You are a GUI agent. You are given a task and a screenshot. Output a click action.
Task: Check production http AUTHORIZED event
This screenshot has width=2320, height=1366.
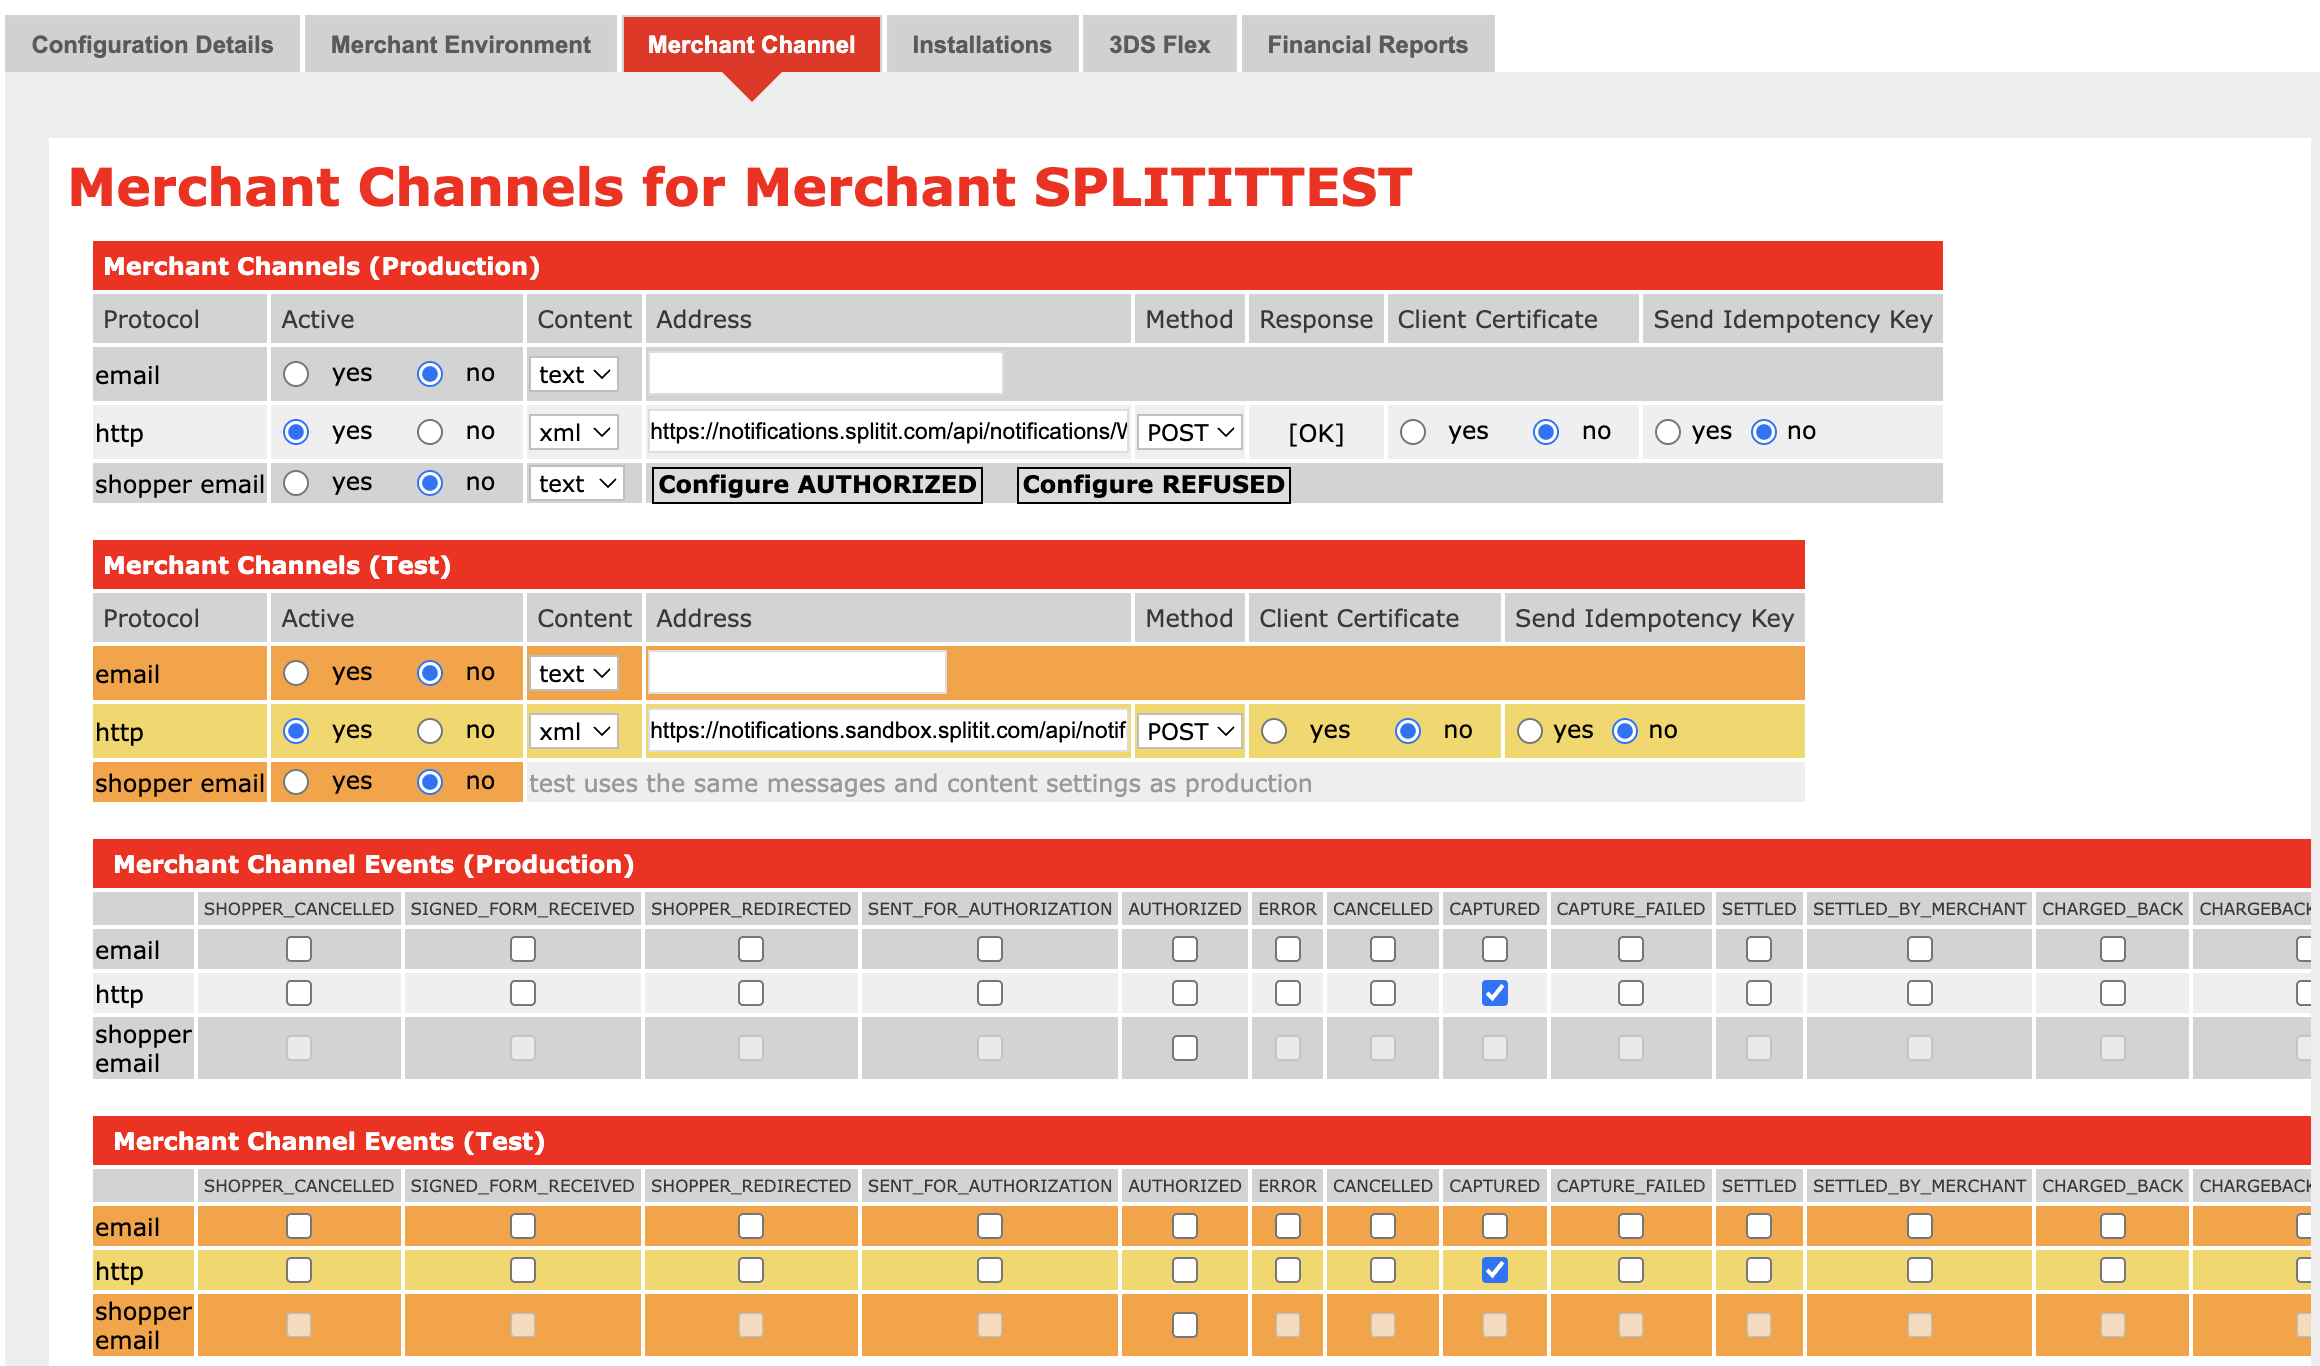point(1185,993)
